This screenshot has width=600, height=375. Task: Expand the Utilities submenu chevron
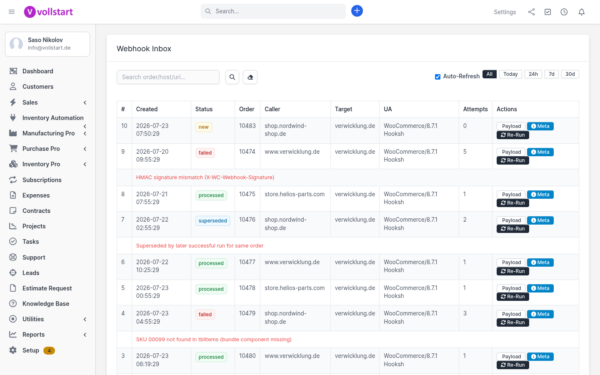coord(85,319)
